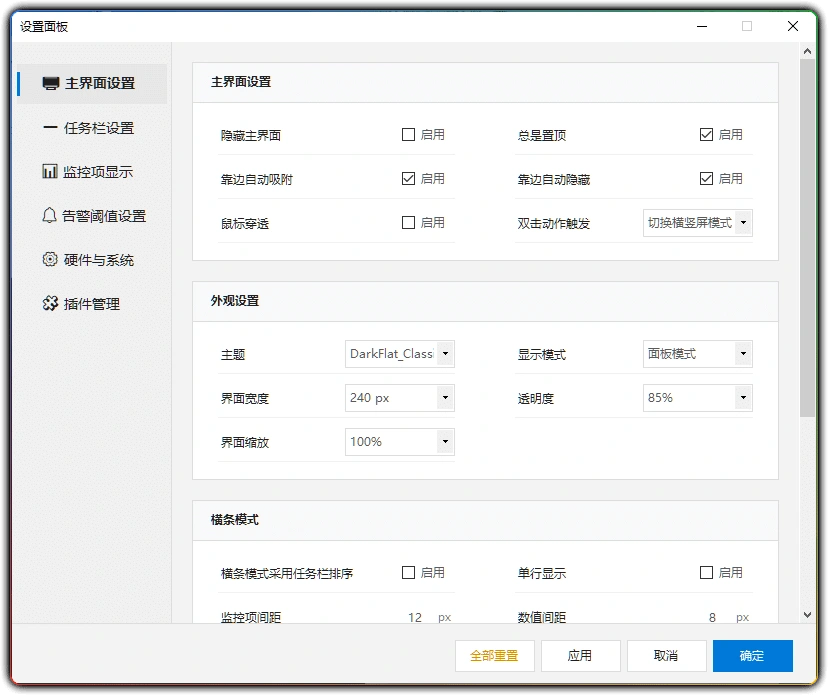
Task: Open 主题 DarkFlat_Classic dropdown
Action: (x=400, y=354)
